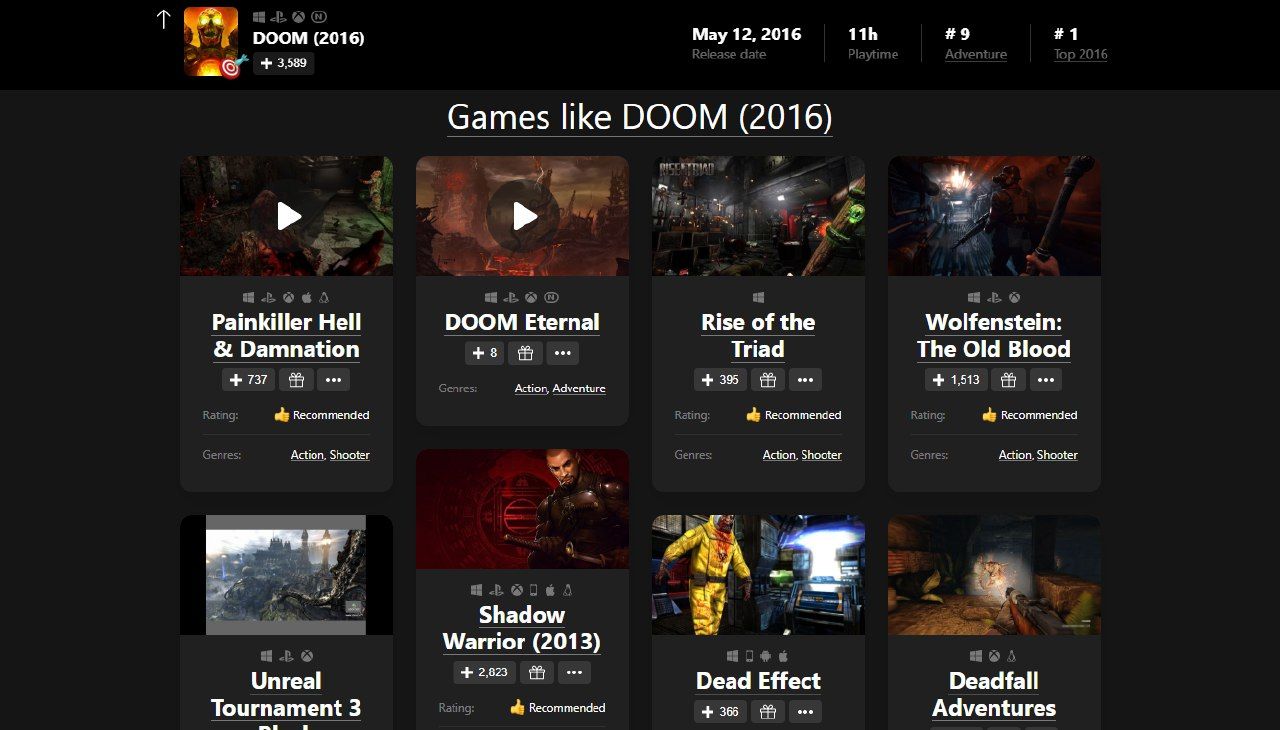Click the 11h playtime value

863,34
